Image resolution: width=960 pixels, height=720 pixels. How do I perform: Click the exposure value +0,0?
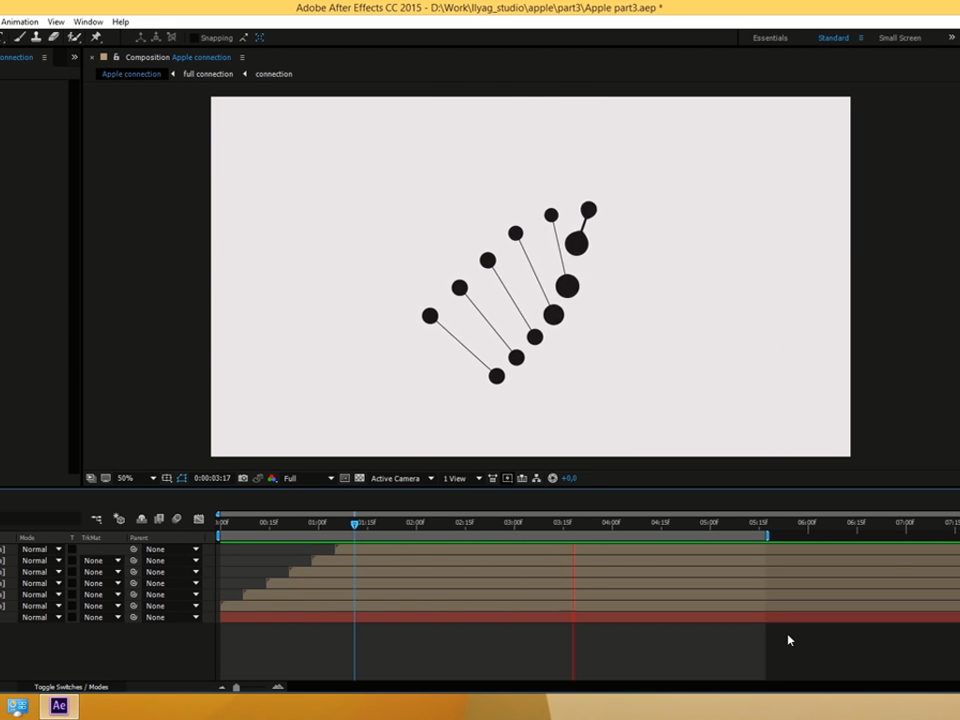pos(569,478)
